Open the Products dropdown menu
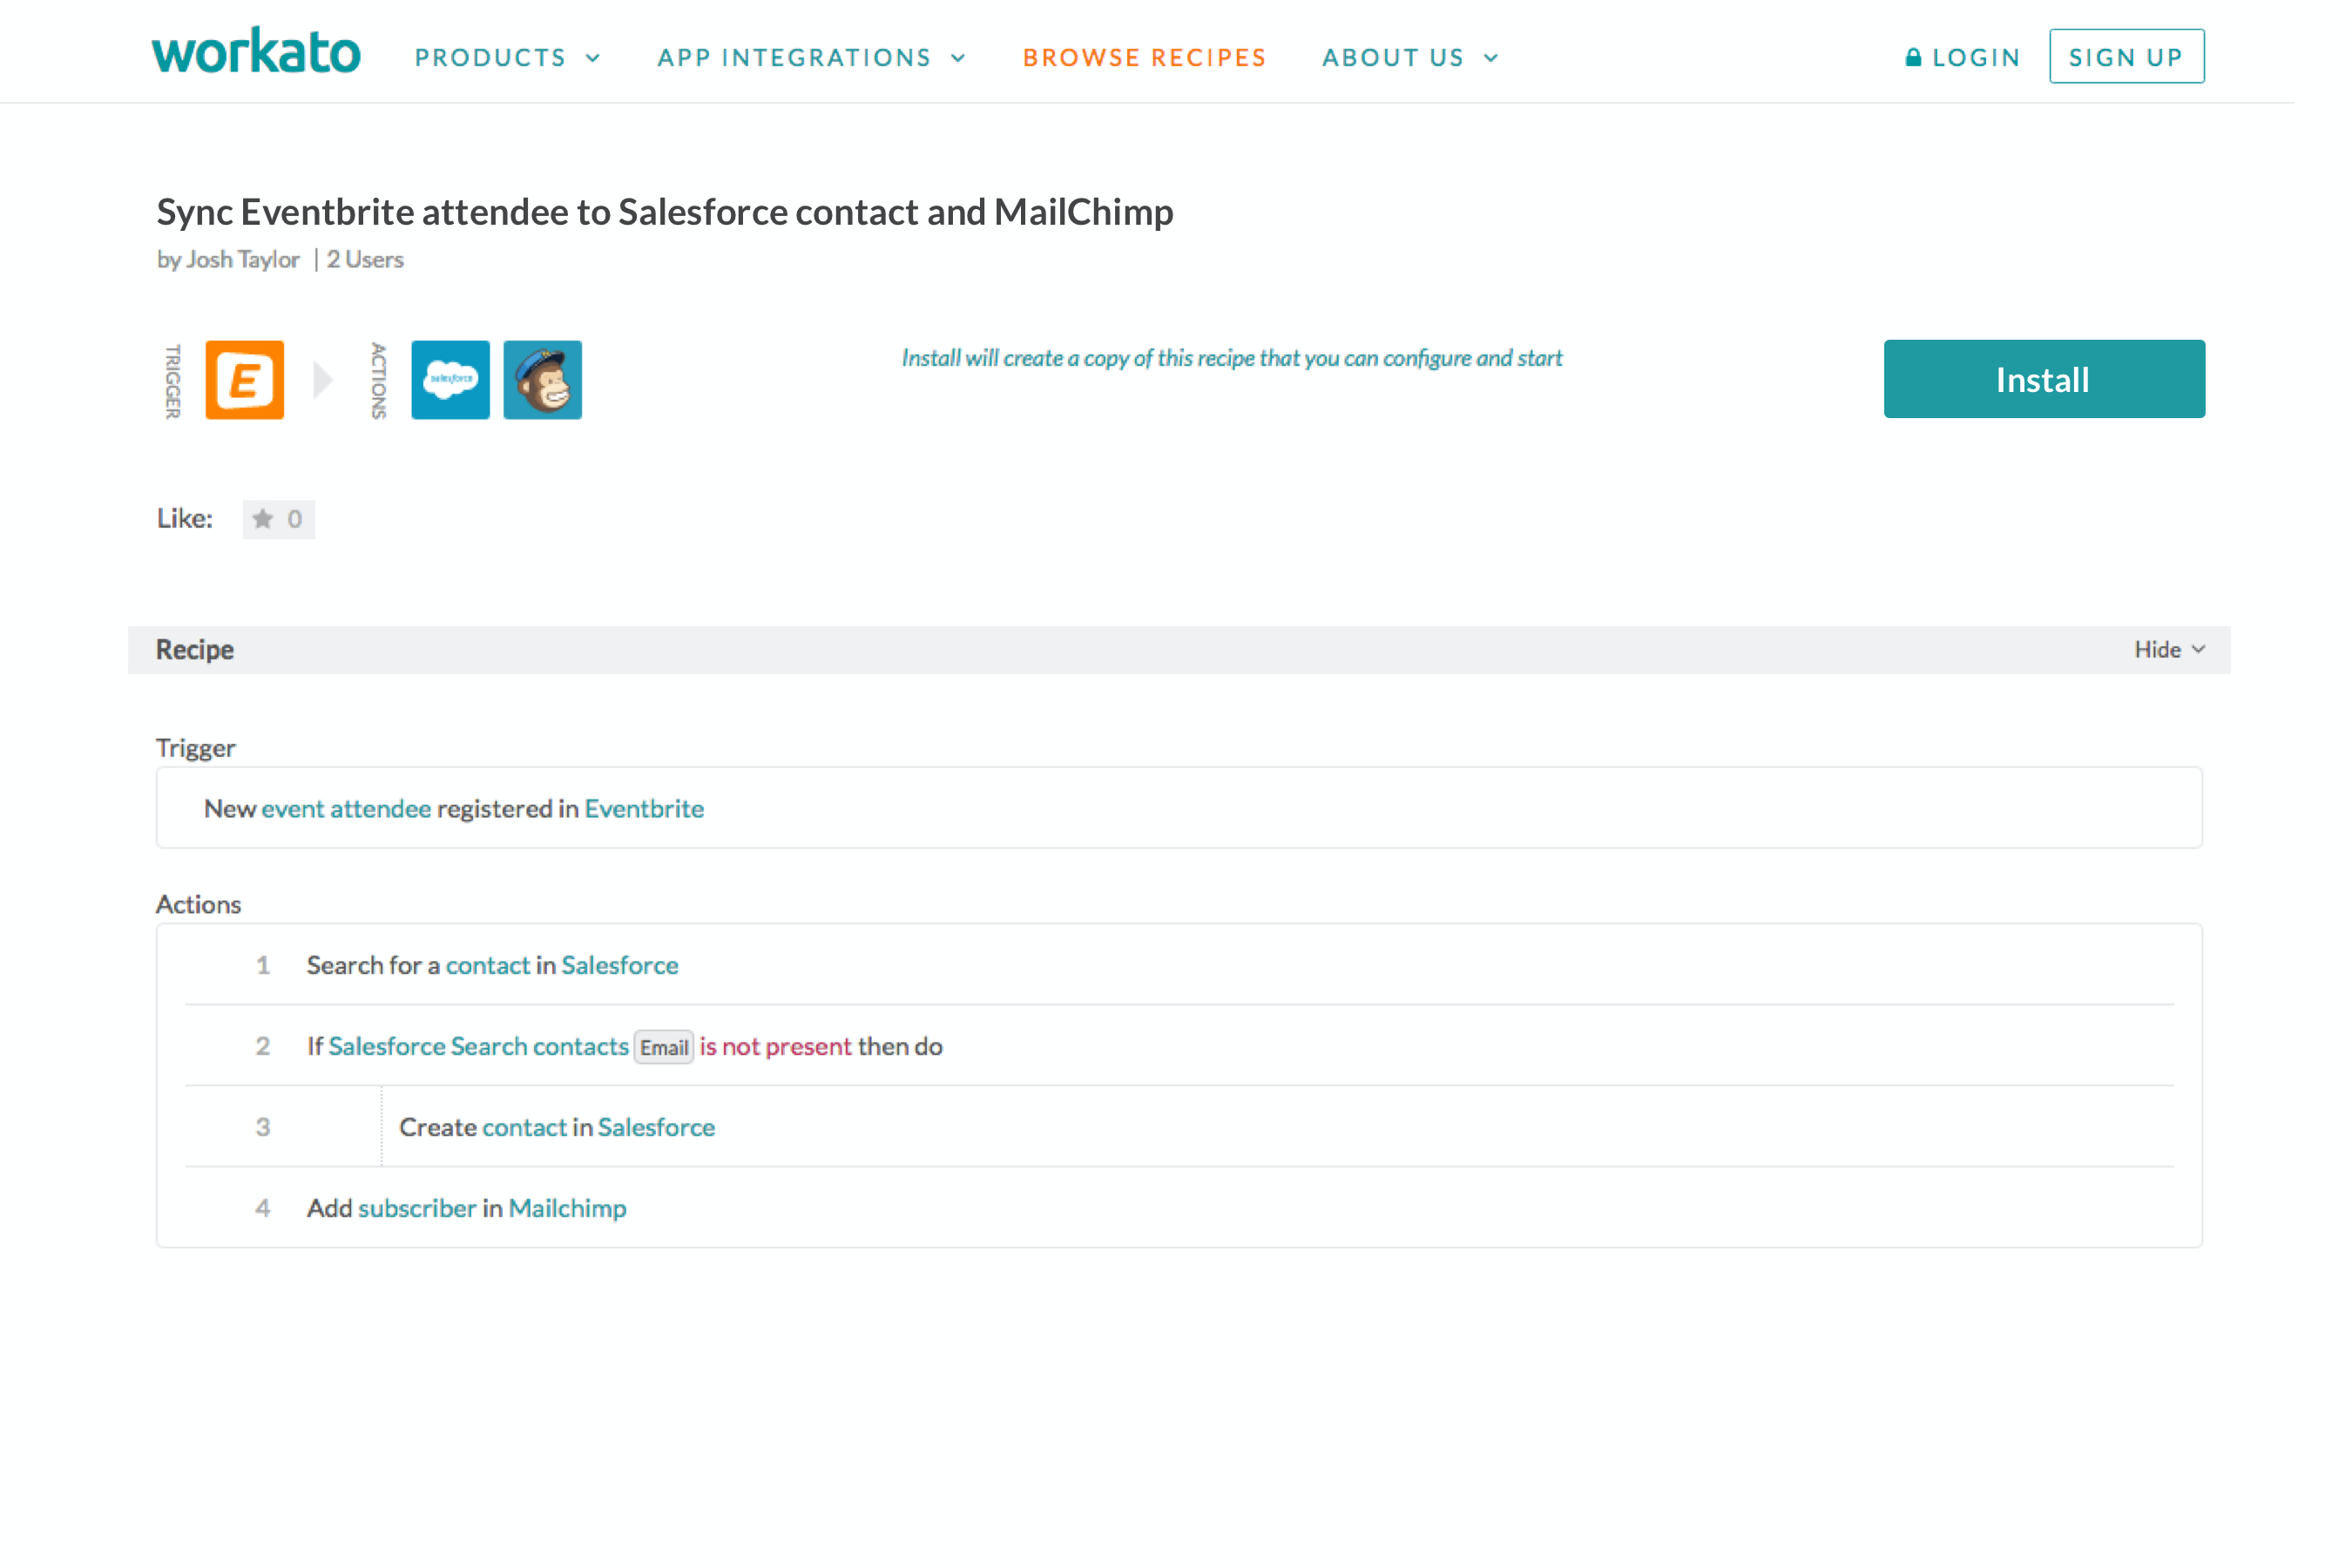 (x=507, y=58)
